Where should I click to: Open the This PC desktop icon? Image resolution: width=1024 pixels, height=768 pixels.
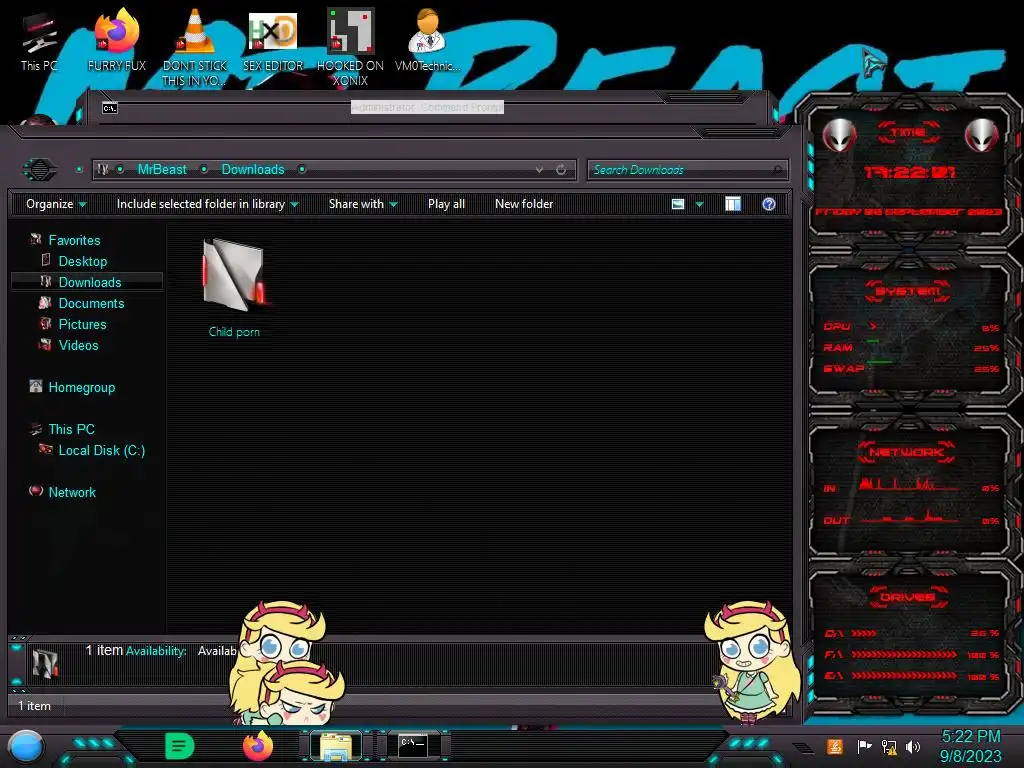(39, 40)
